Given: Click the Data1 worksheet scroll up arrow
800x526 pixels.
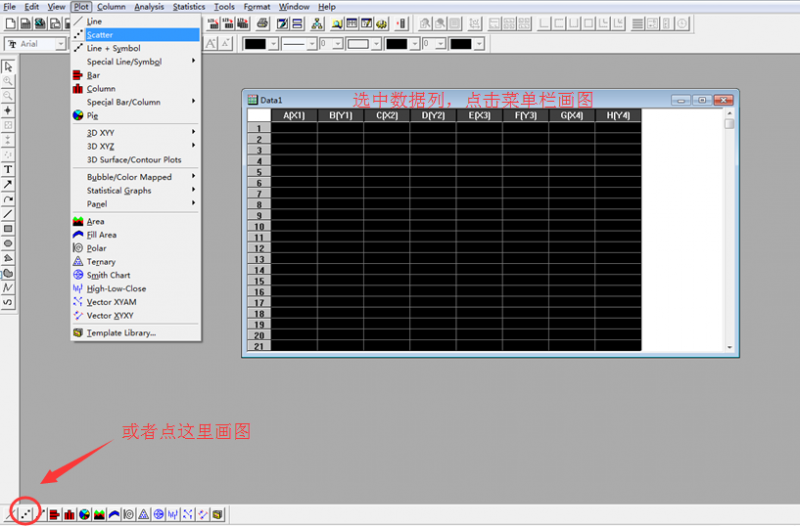Looking at the screenshot, I should [x=730, y=113].
